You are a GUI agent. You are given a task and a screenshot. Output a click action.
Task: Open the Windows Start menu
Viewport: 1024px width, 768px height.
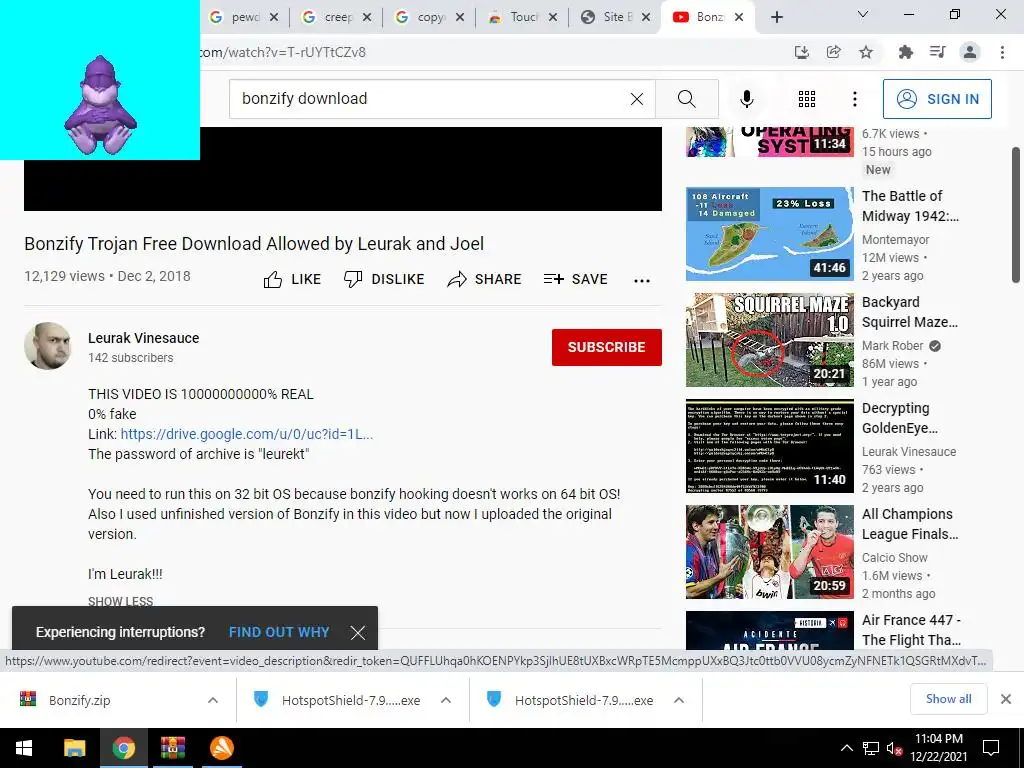24,748
